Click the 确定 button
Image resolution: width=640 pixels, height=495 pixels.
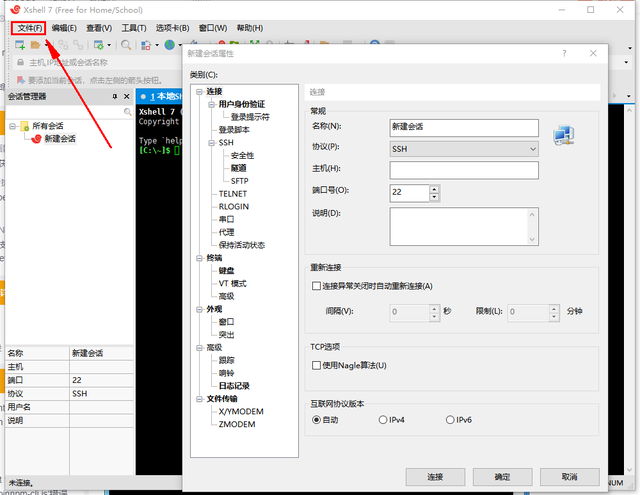click(502, 477)
